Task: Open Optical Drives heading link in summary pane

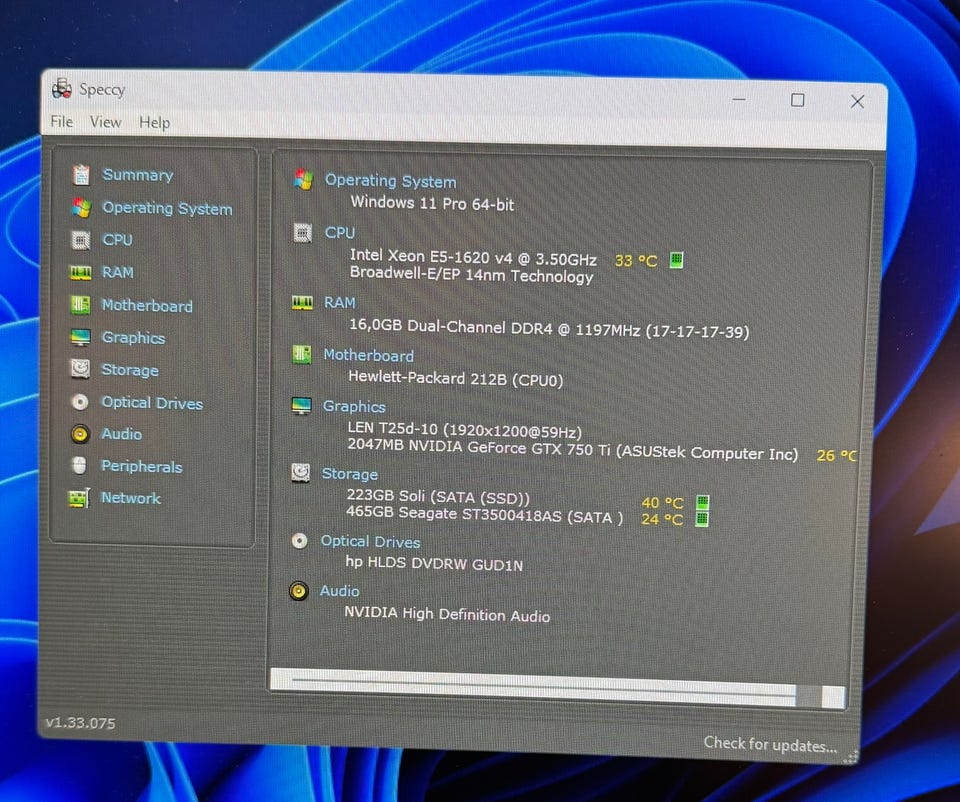Action: coord(370,542)
